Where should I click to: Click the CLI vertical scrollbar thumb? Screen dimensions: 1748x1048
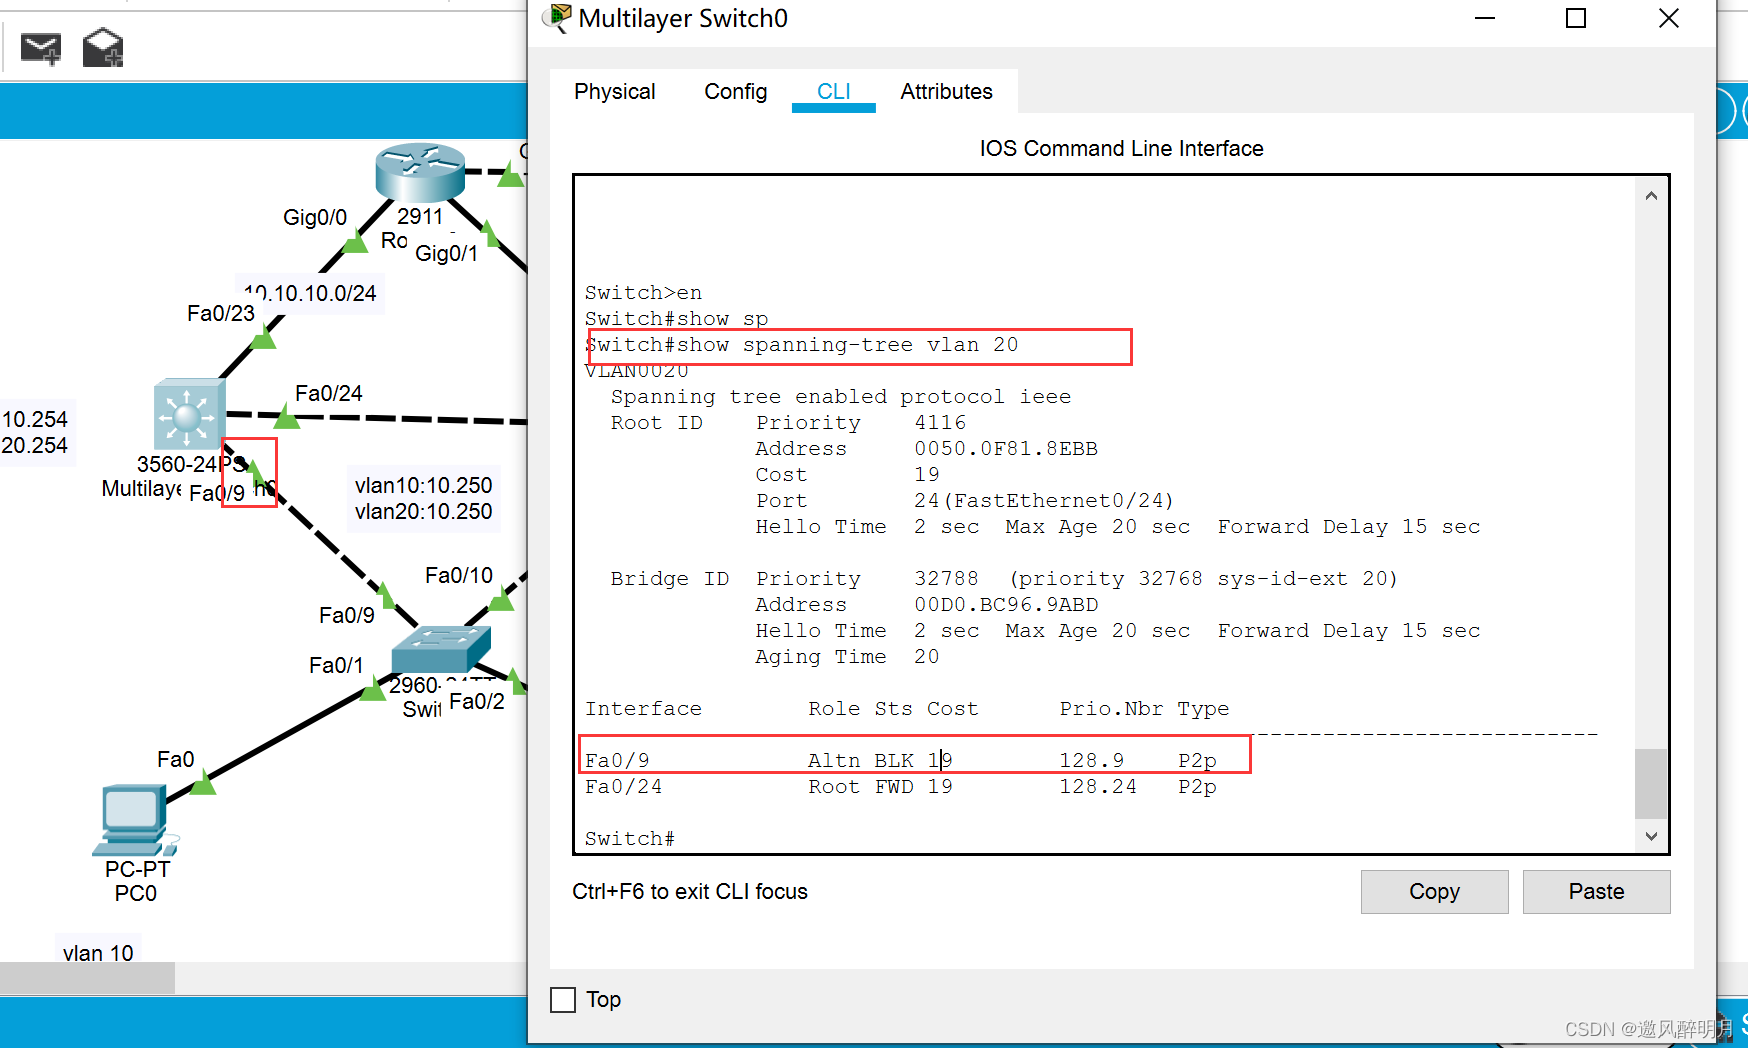coord(1650,783)
